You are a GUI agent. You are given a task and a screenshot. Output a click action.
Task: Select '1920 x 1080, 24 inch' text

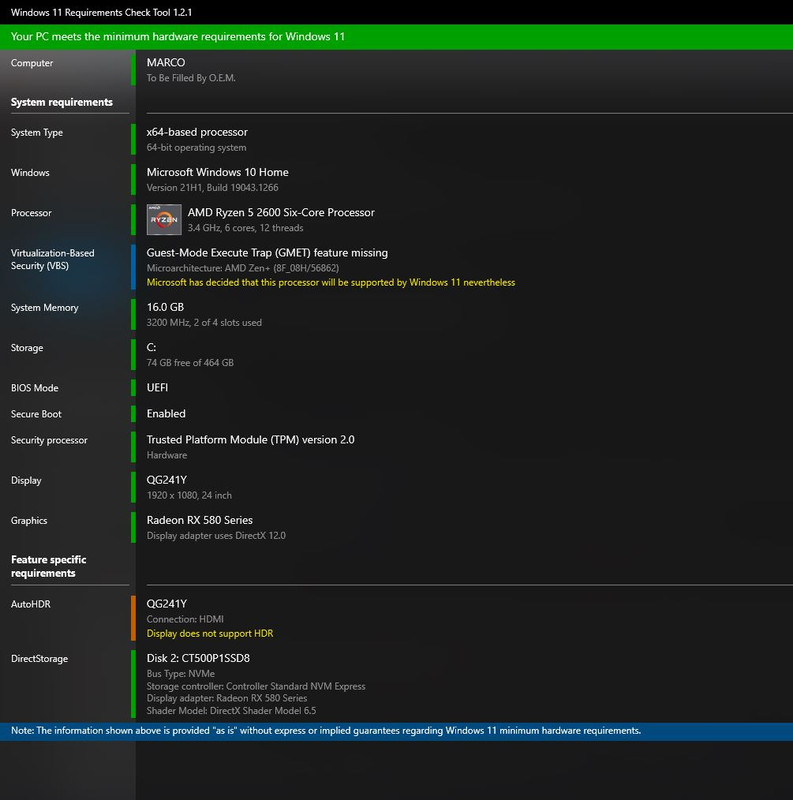click(189, 495)
